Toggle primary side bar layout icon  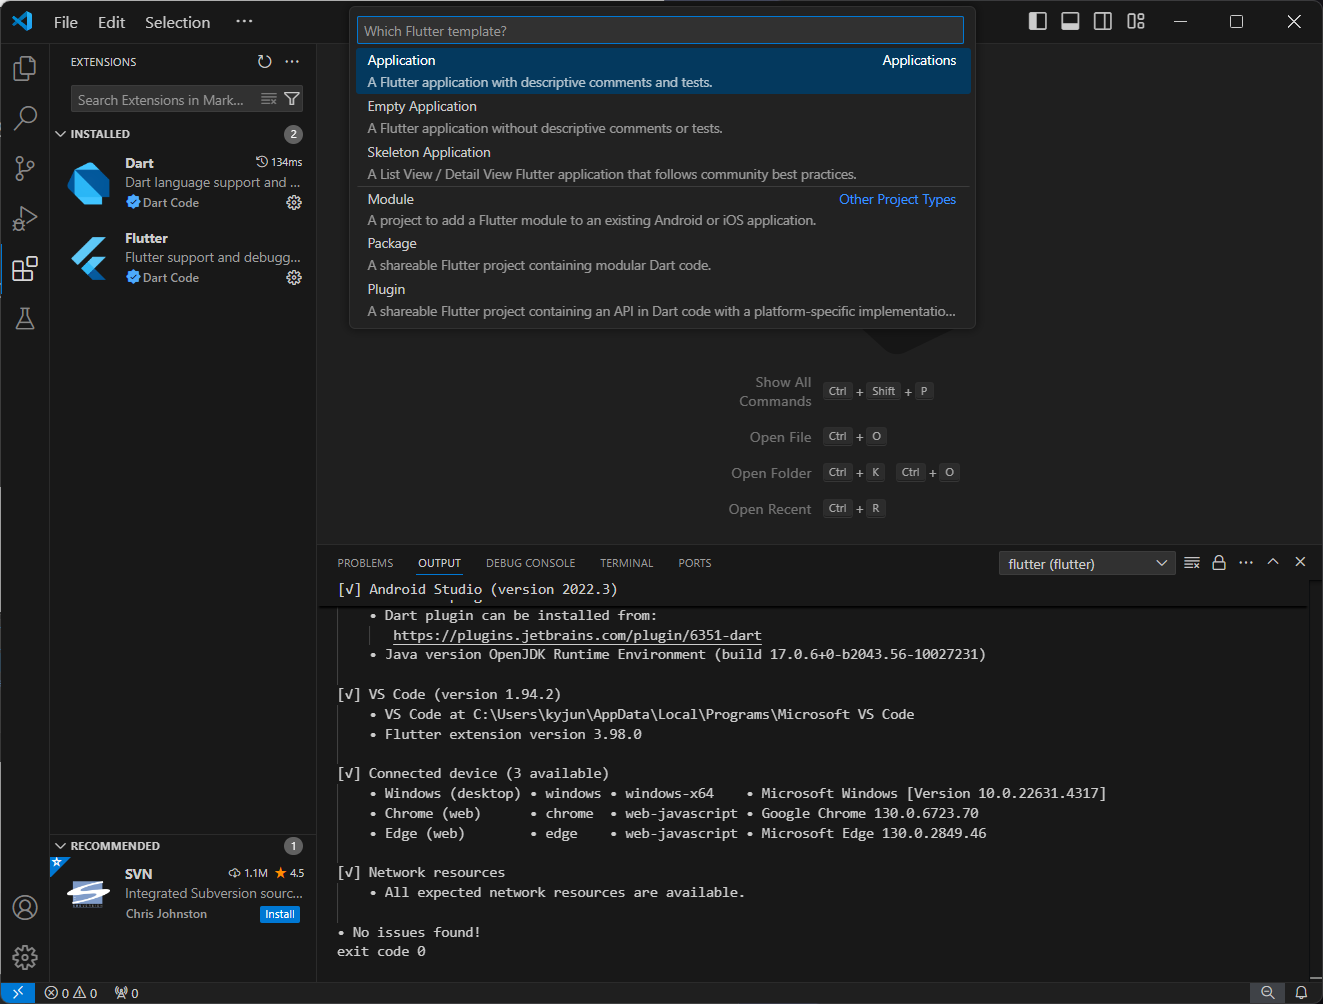point(1038,21)
